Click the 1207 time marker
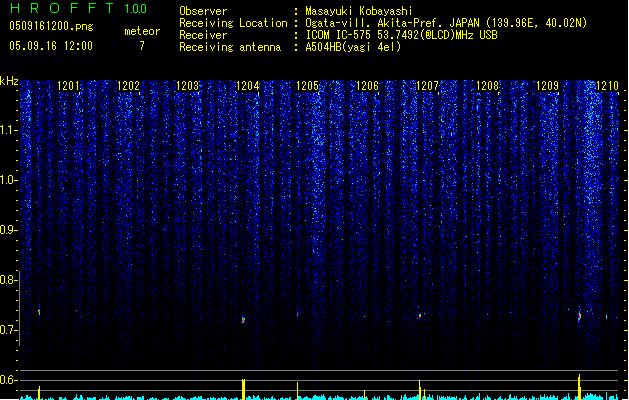Image resolution: width=629 pixels, height=400 pixels. coord(428,86)
